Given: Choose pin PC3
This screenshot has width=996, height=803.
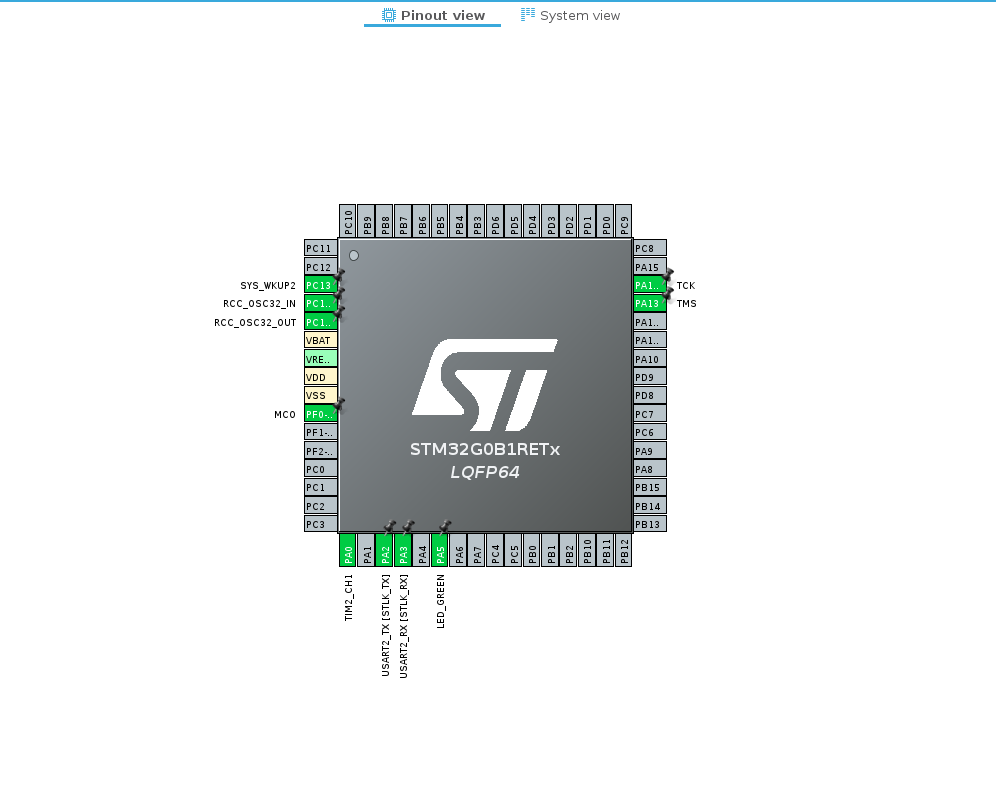Looking at the screenshot, I should coord(321,524).
